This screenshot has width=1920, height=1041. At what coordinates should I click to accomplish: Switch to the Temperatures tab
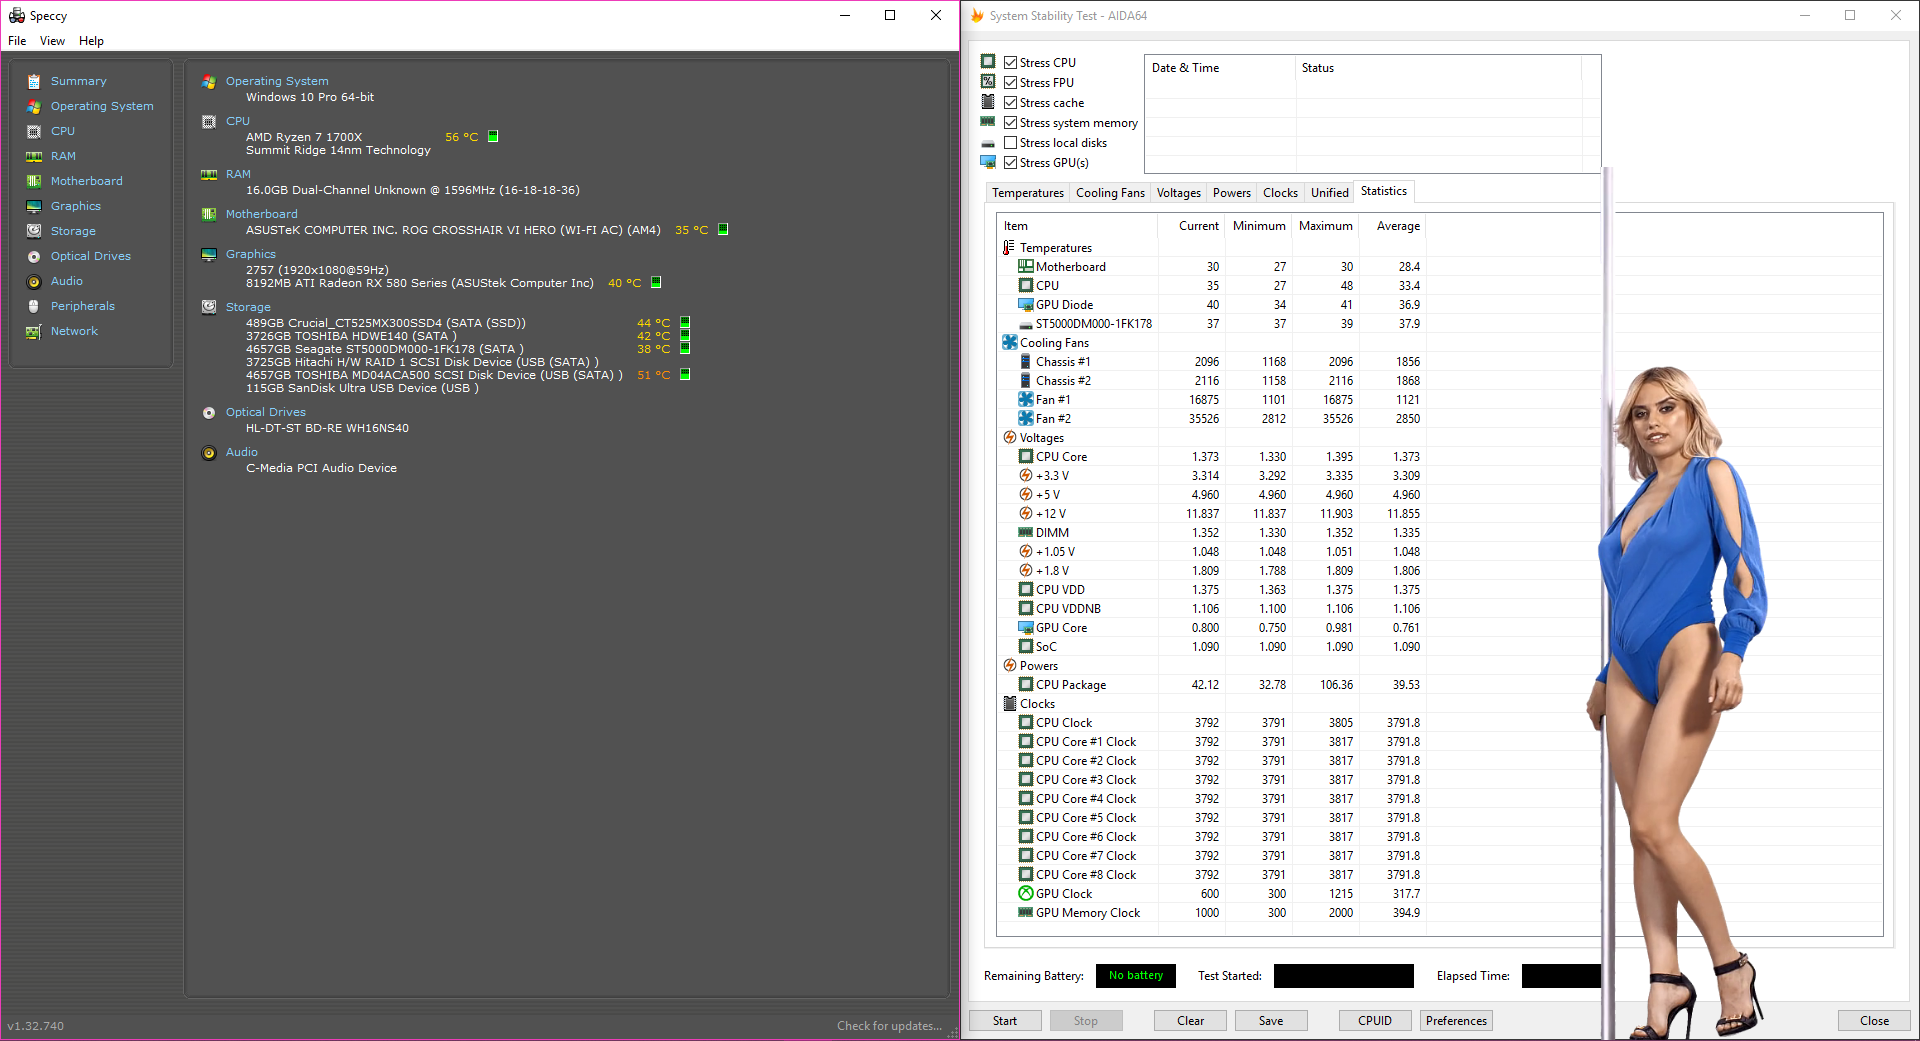pyautogui.click(x=1028, y=193)
